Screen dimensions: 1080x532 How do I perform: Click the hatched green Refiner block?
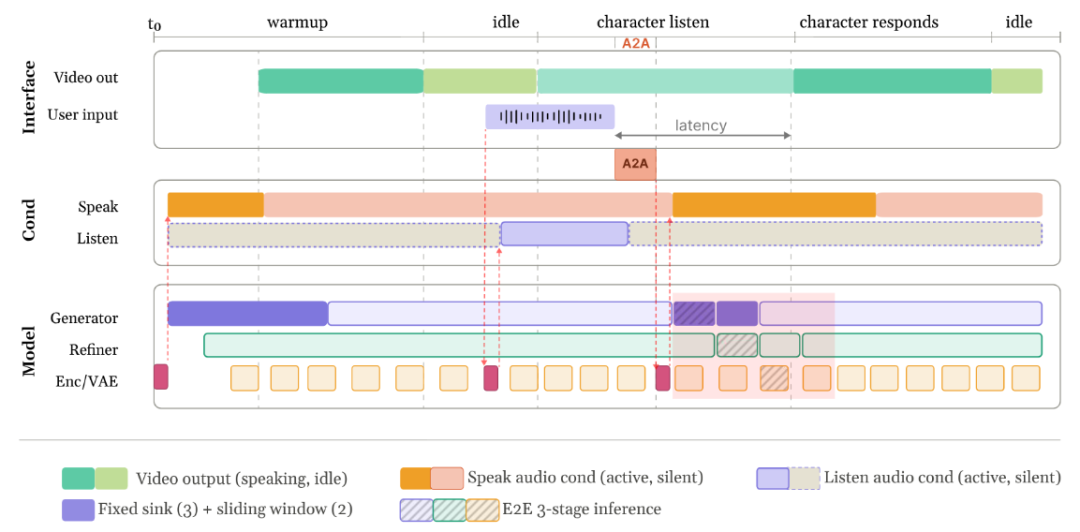[737, 346]
